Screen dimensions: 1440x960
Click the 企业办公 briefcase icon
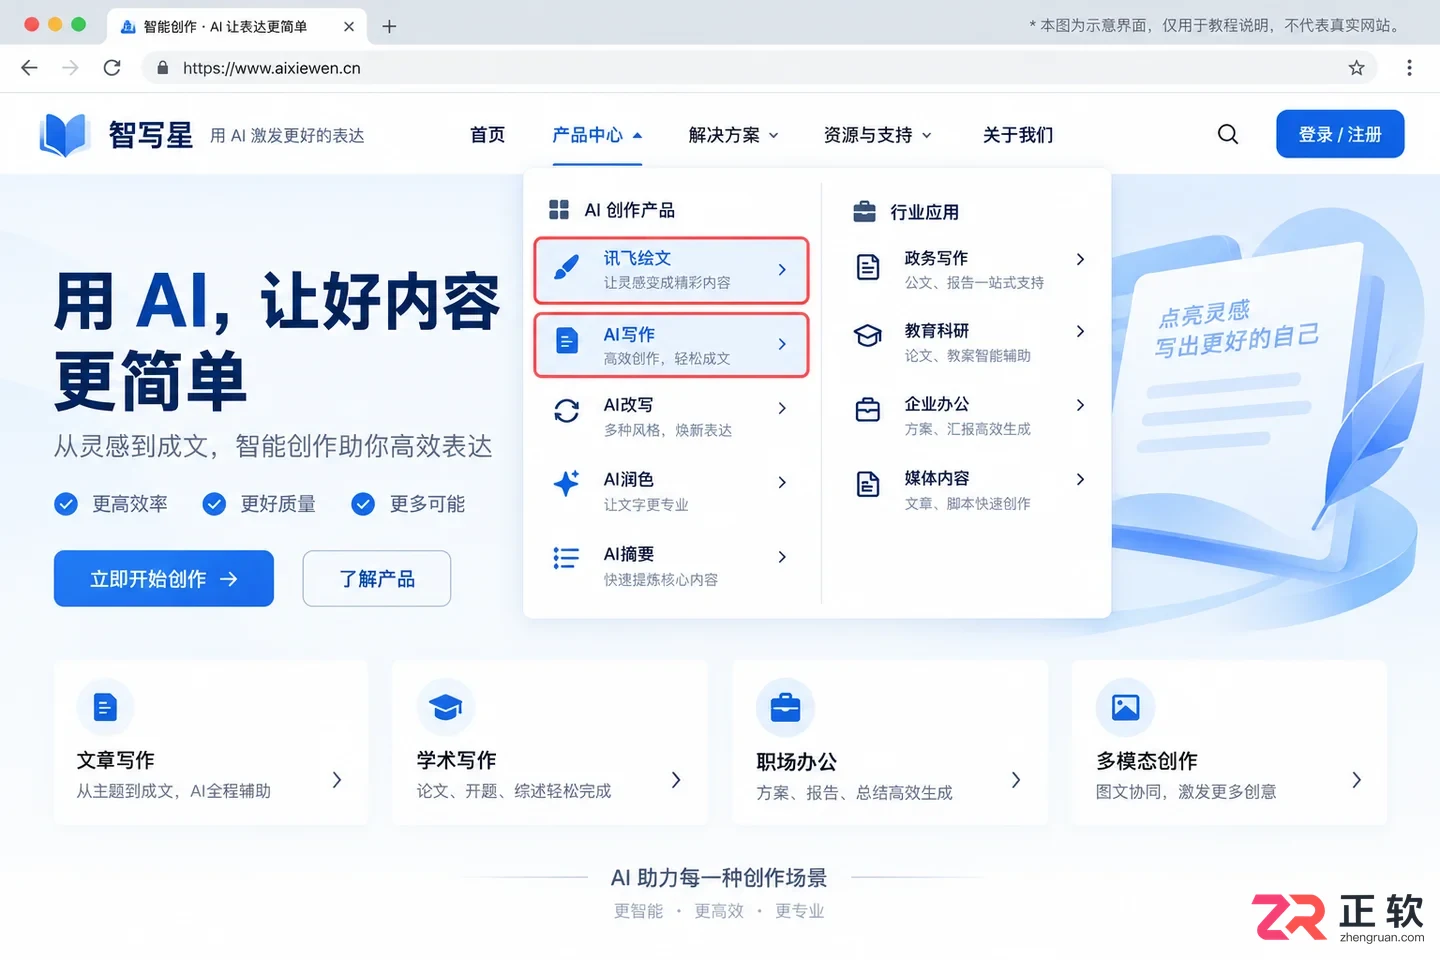pyautogui.click(x=868, y=410)
